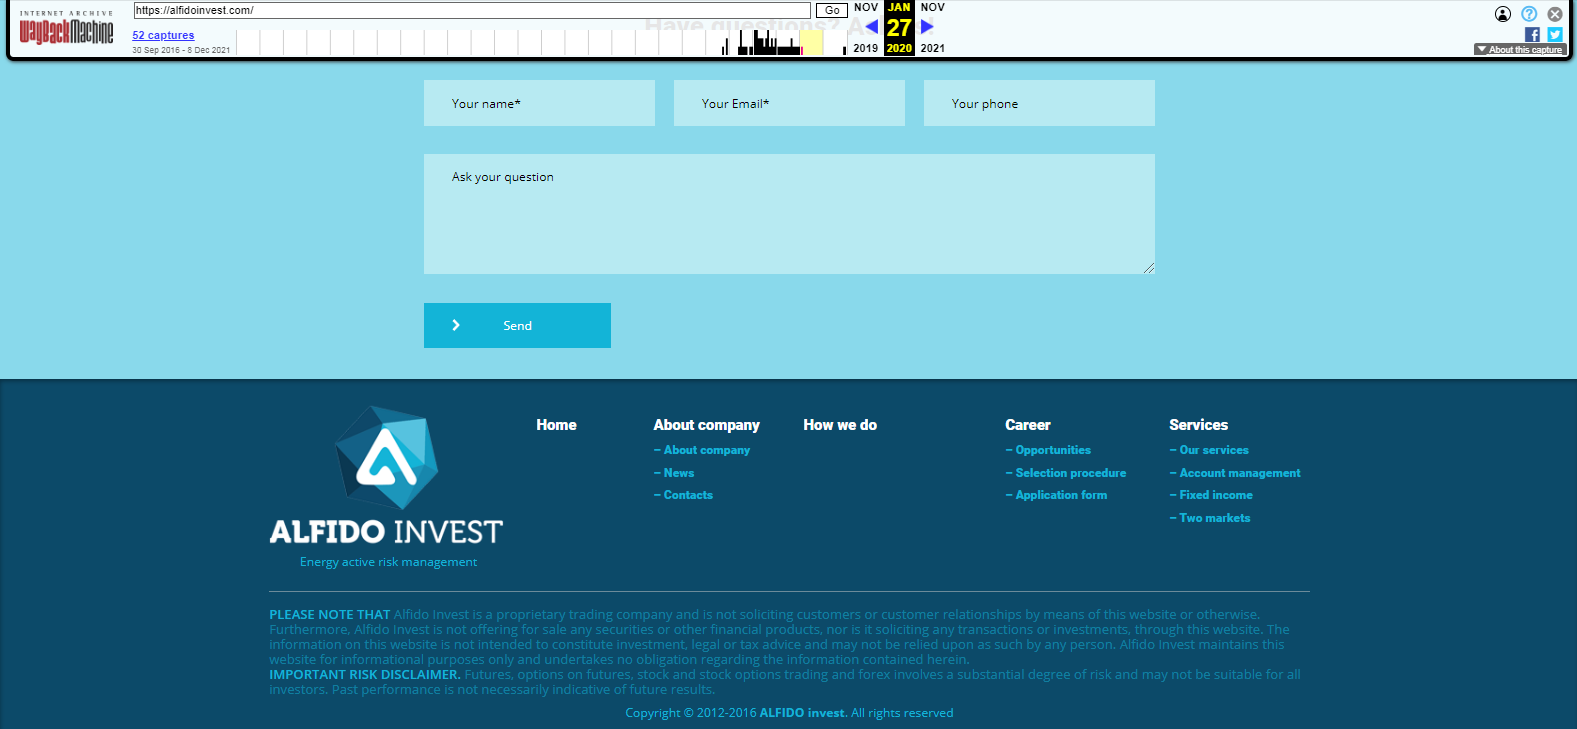Open the 52 captures link
This screenshot has width=1577, height=729.
pos(163,35)
